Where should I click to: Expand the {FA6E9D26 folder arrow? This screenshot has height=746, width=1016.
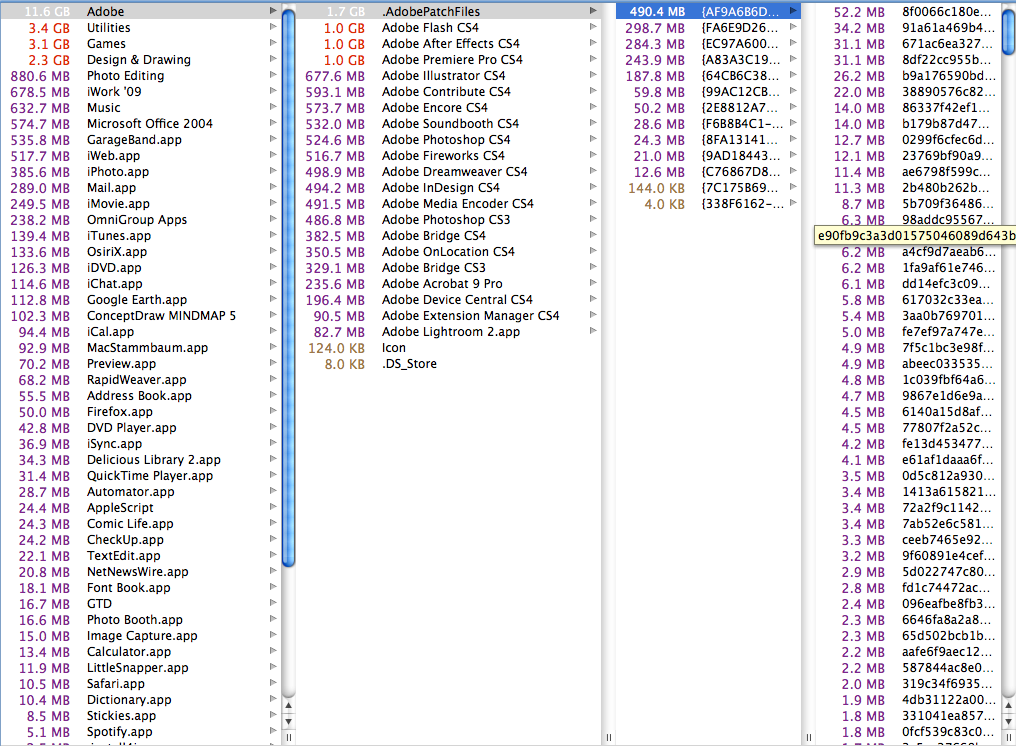pos(793,27)
